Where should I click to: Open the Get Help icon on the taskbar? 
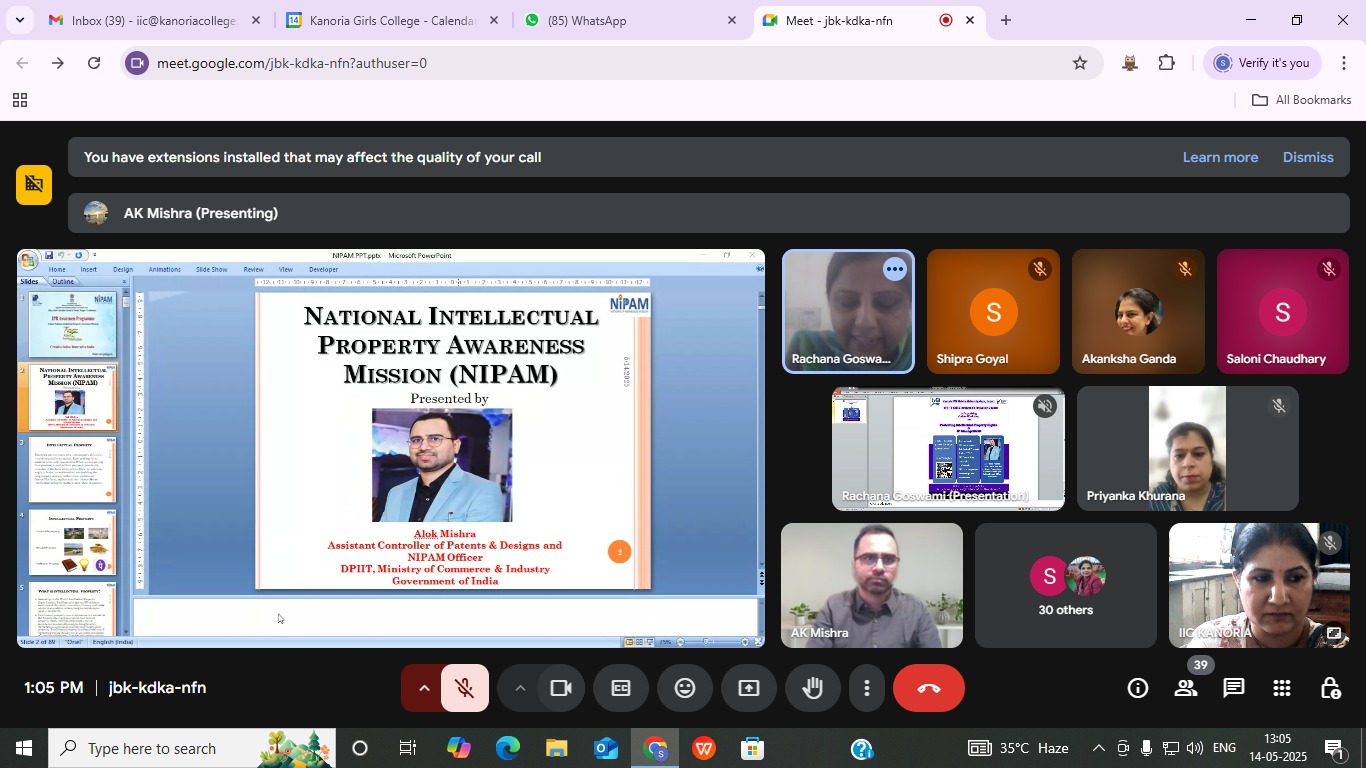coord(862,748)
